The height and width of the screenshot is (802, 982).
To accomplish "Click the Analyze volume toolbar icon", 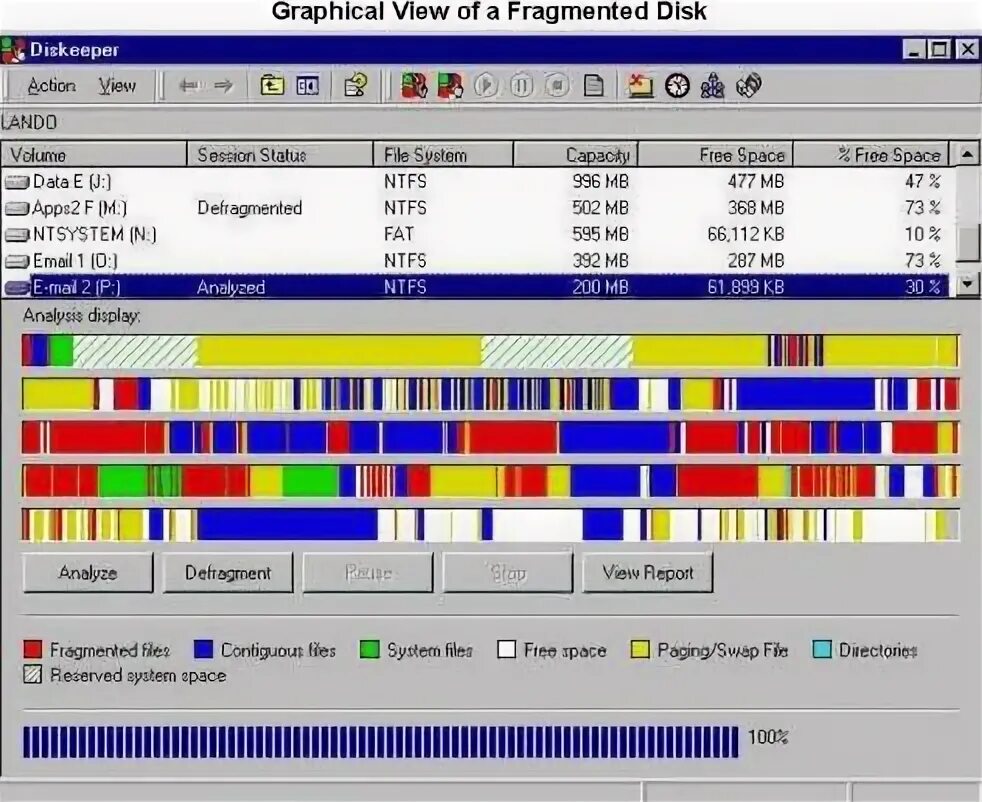I will coord(414,85).
